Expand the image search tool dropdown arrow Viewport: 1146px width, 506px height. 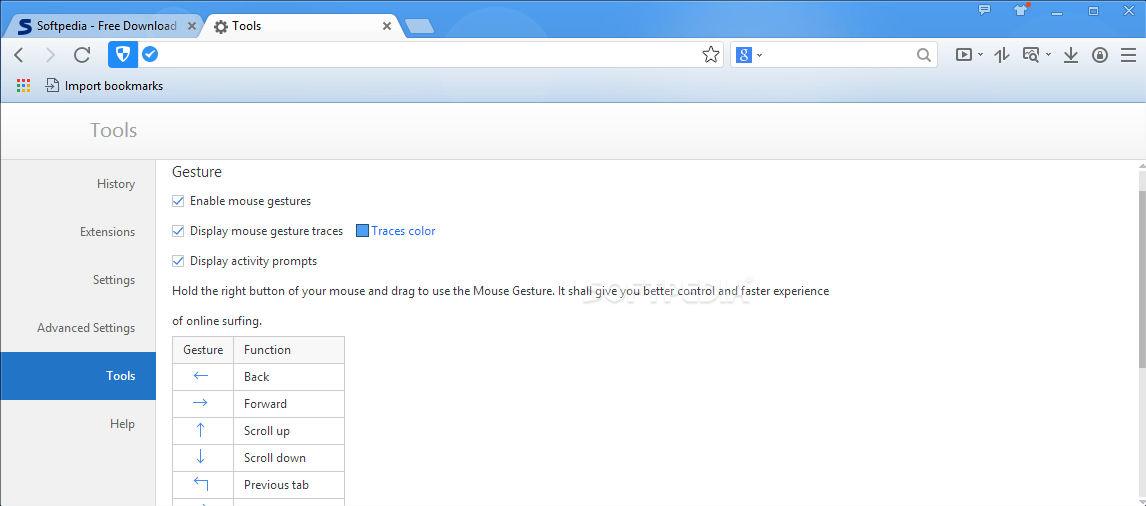pos(1049,55)
